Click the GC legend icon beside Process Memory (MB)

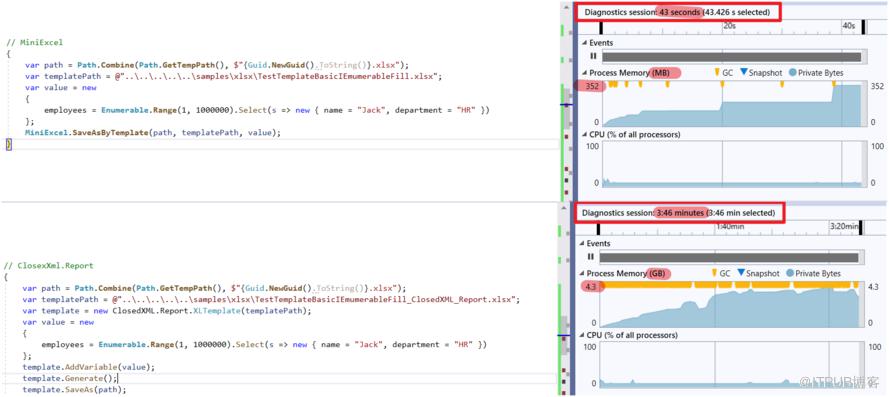717,73
